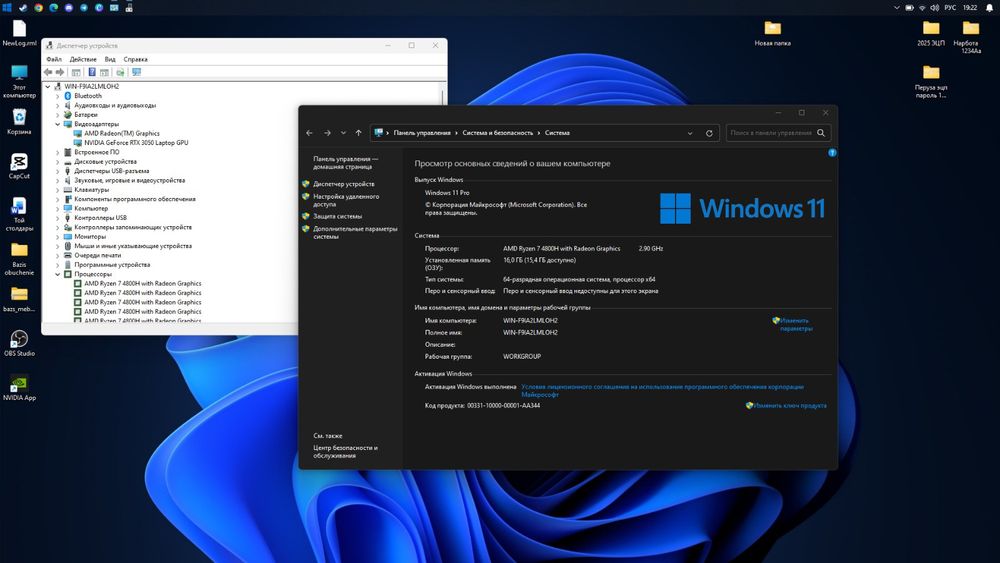The image size is (1000, 563).
Task: Click the refresh button in the address bar
Action: pos(709,132)
